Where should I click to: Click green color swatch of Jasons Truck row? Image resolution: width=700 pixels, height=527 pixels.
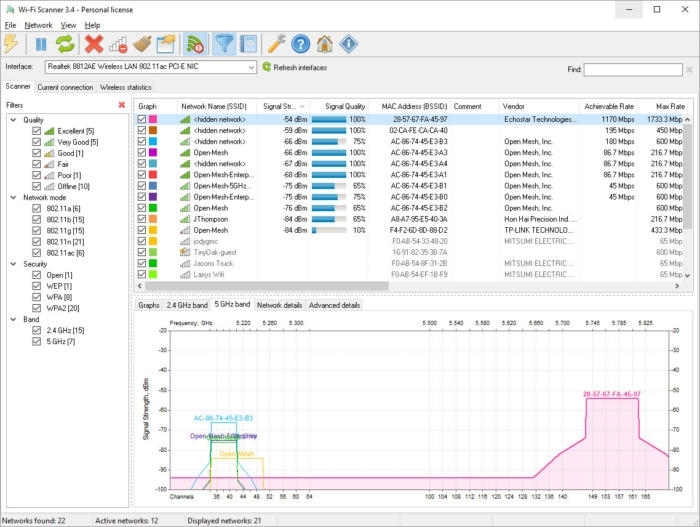click(x=153, y=263)
